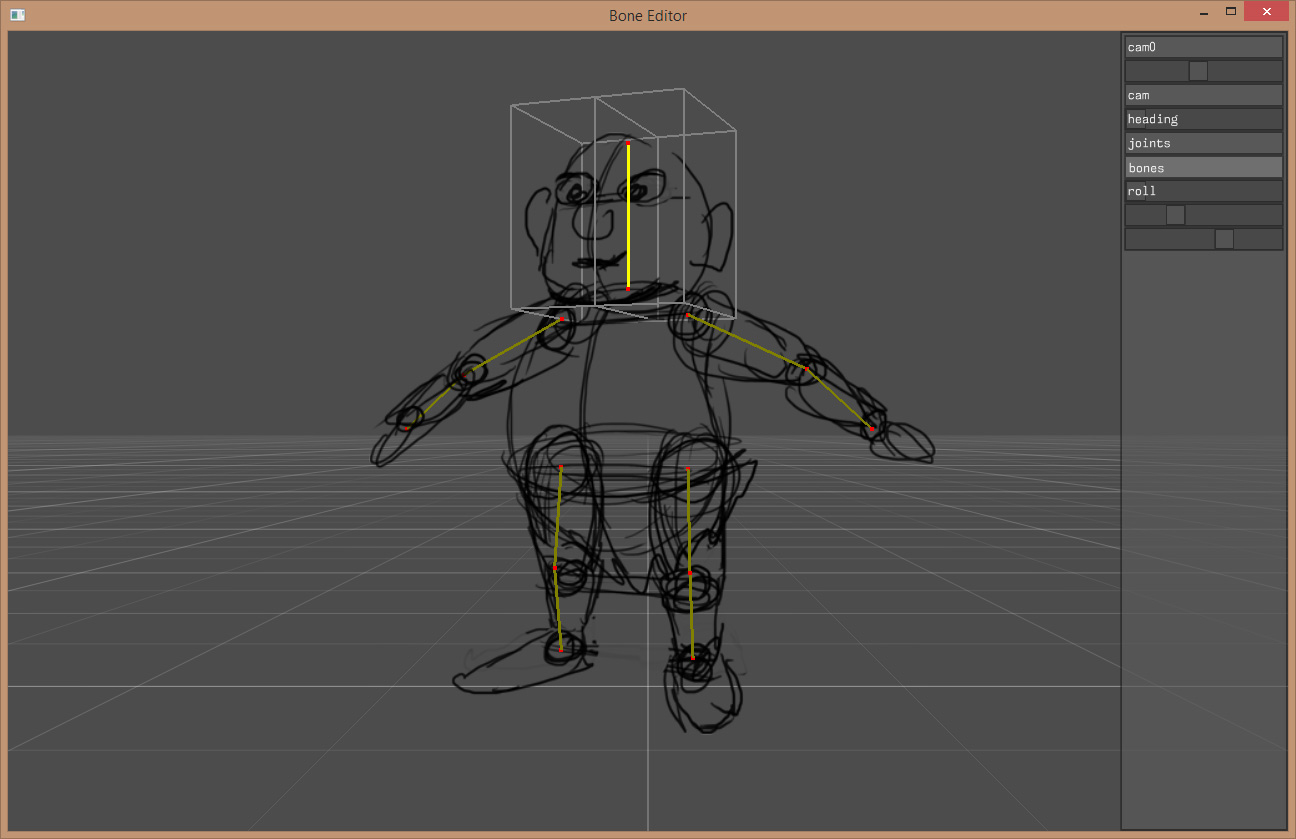Click the cam0 button in side panel
The width and height of the screenshot is (1296, 839).
pyautogui.click(x=1203, y=47)
